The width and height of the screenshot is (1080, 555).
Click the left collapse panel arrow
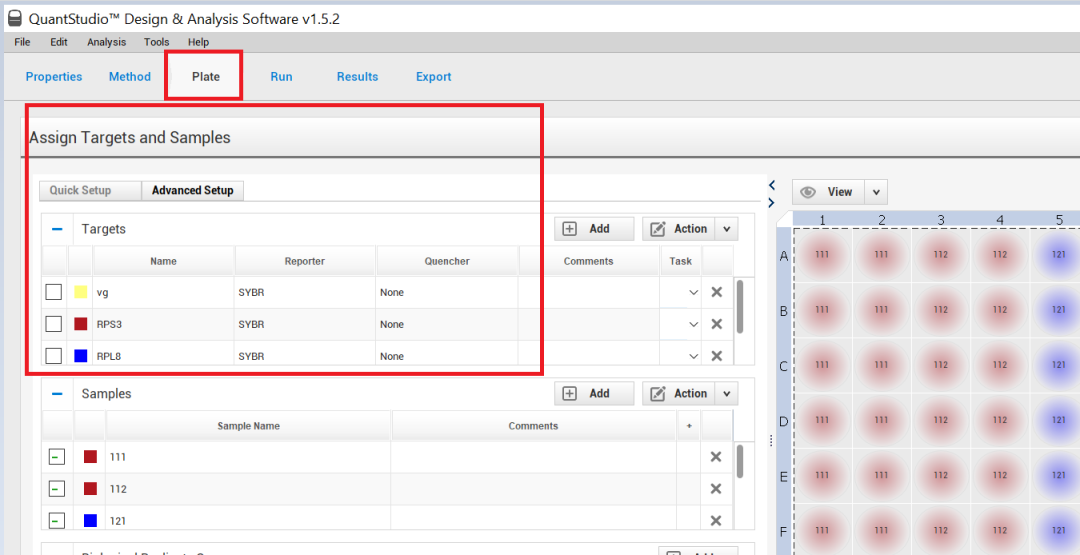click(x=772, y=185)
